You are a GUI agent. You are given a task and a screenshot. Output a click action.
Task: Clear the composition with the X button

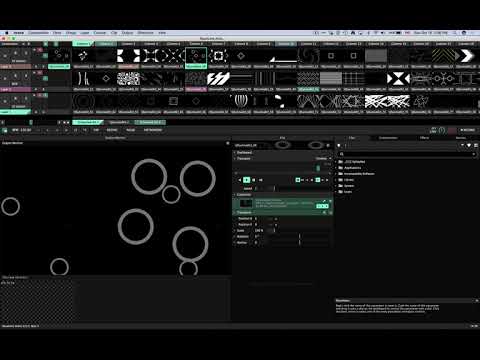[24, 44]
